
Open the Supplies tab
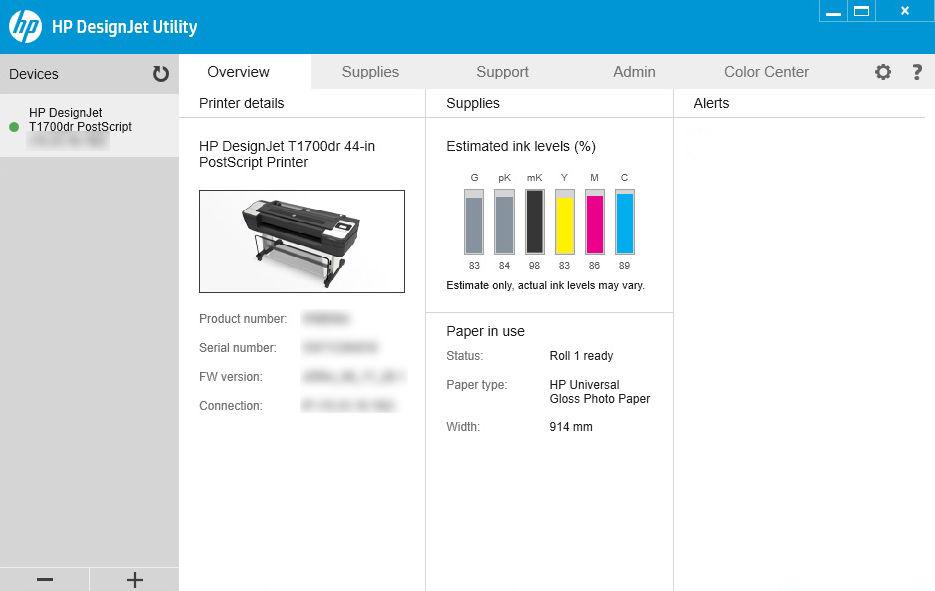coord(370,72)
